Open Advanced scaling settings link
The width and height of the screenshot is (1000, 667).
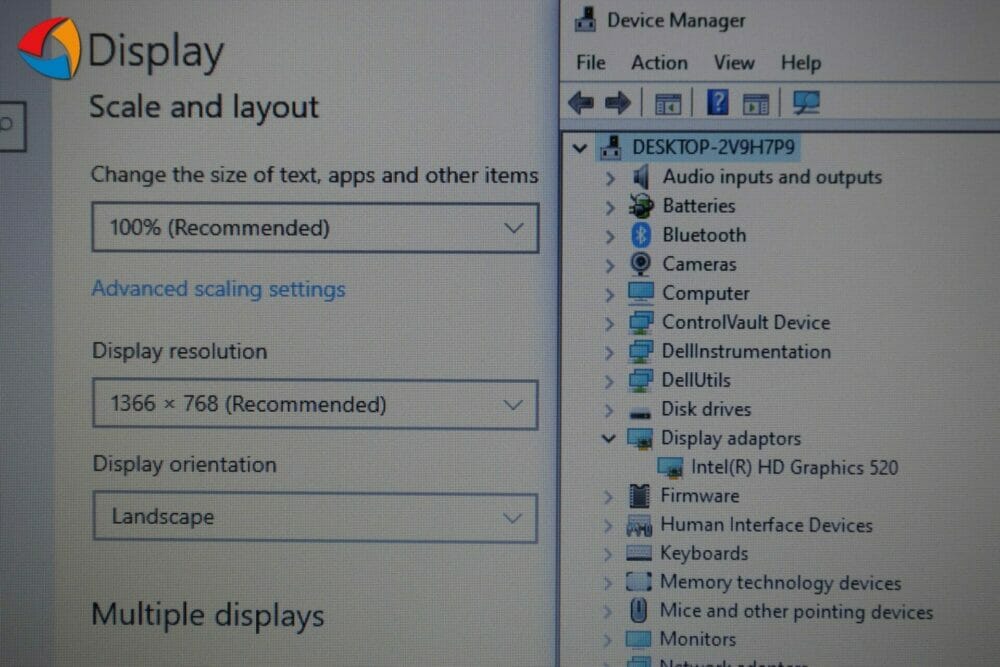tap(219, 289)
